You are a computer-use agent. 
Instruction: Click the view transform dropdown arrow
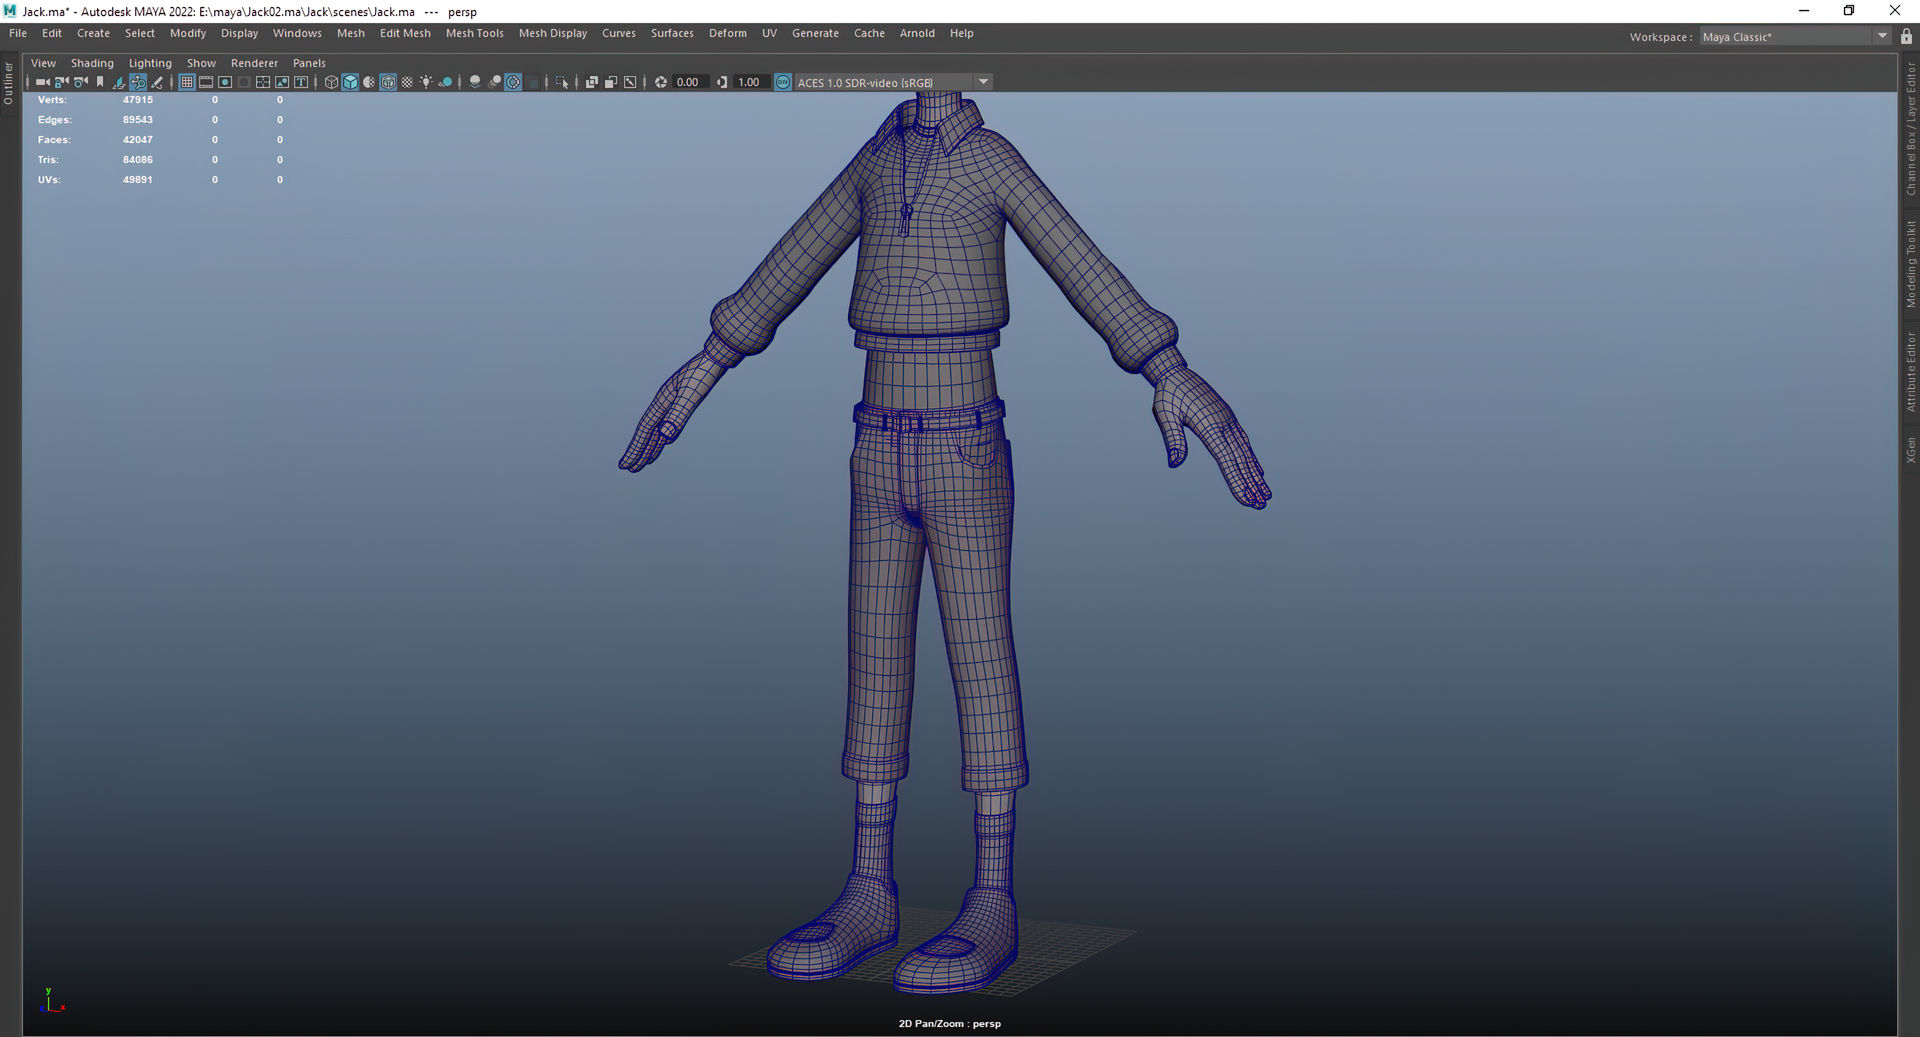tap(983, 82)
